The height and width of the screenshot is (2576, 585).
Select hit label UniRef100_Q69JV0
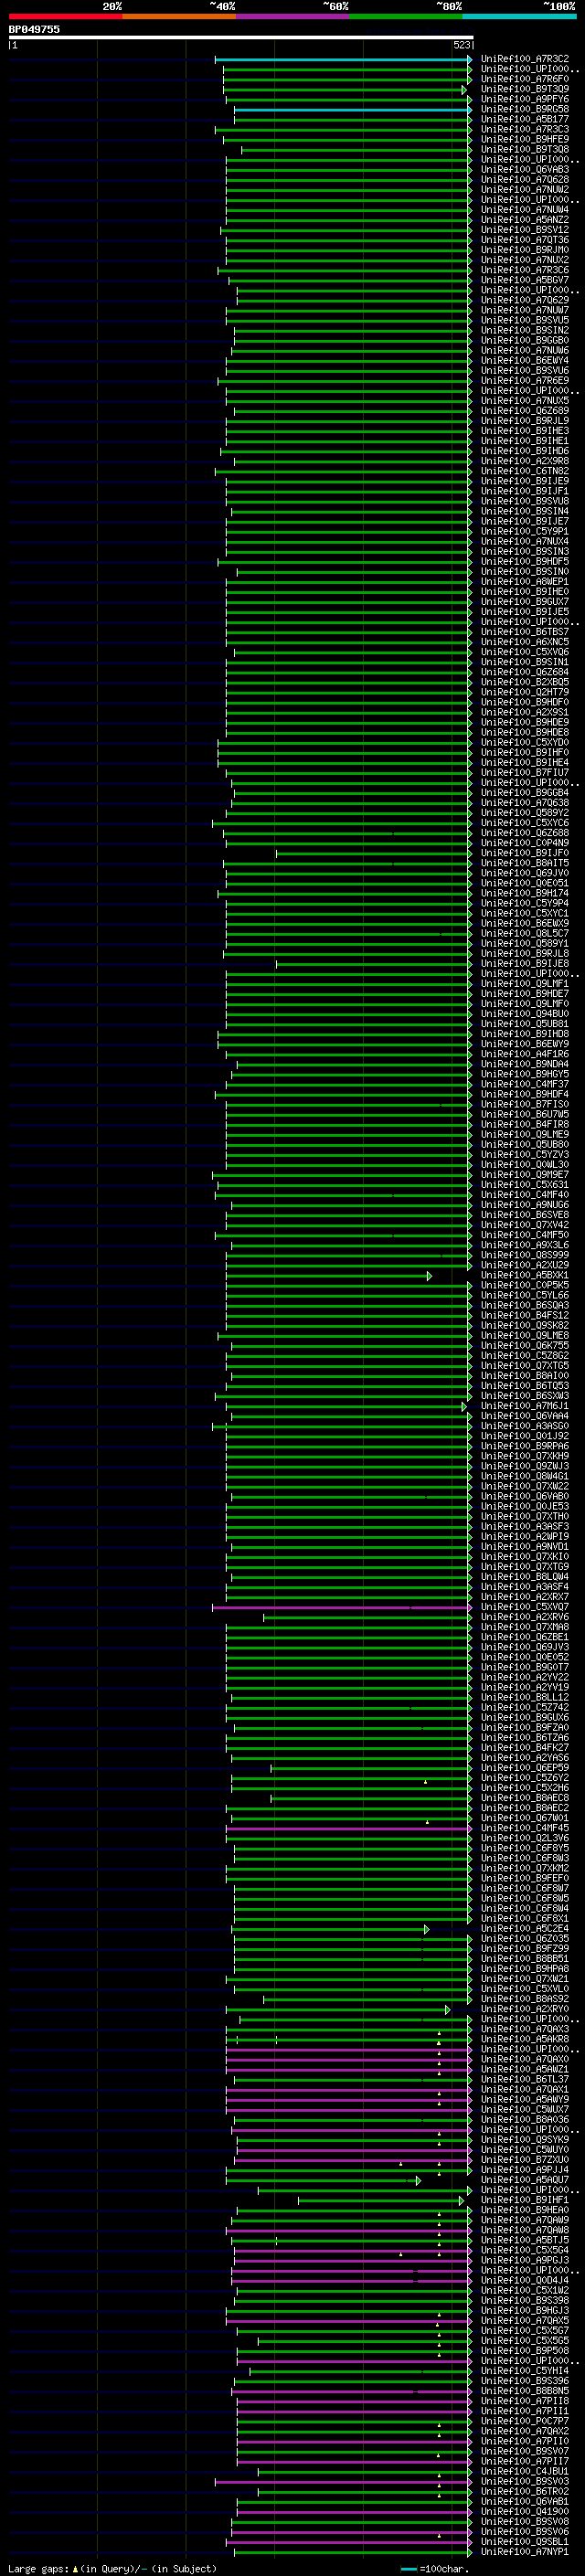[525, 873]
